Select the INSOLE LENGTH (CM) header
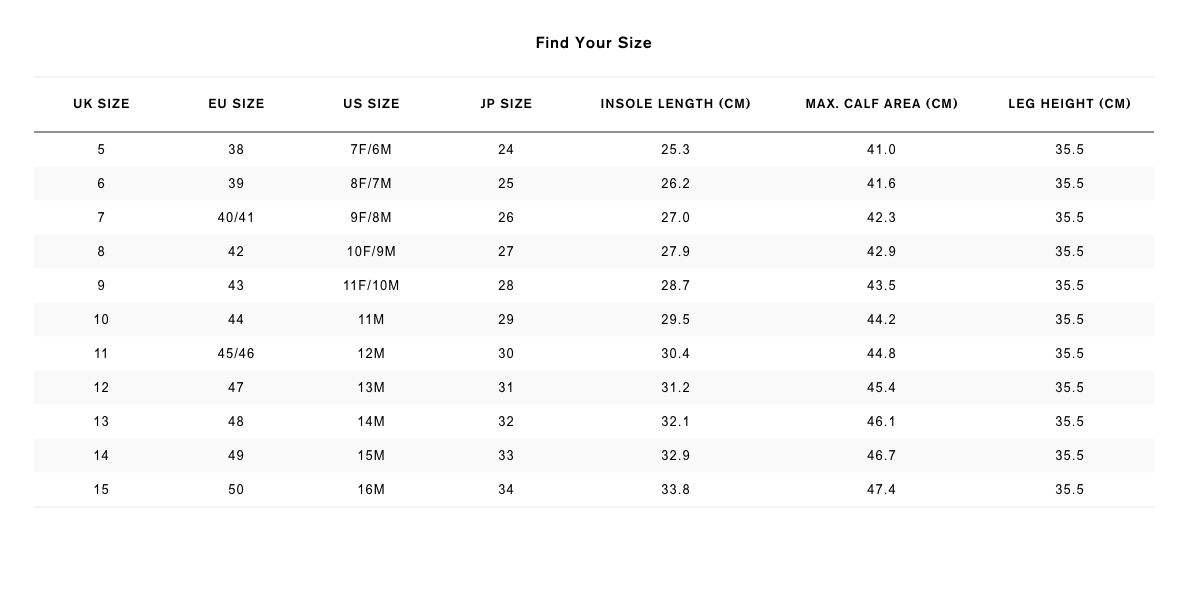This screenshot has height=590, width=1190. (x=675, y=104)
